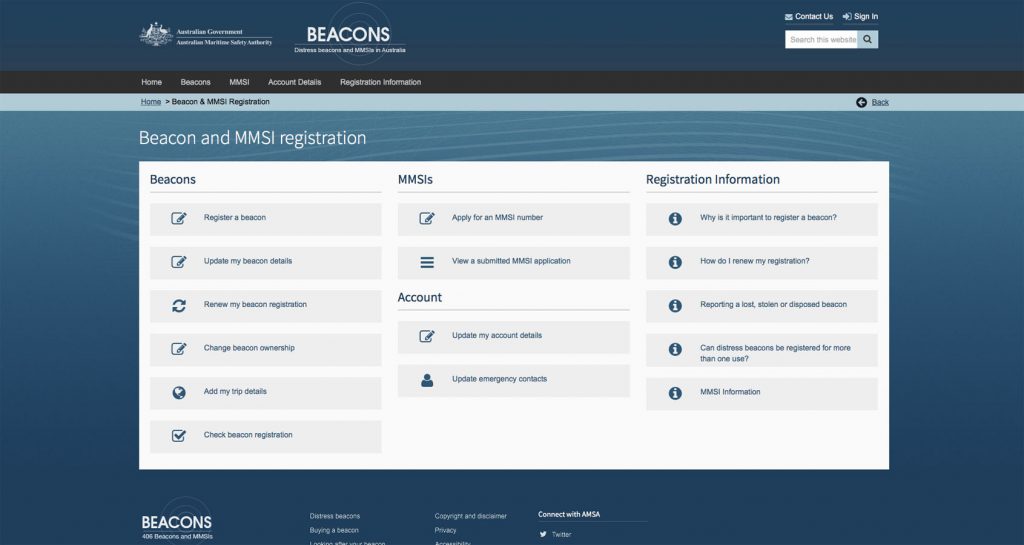Click the Twitter bird icon in footer
This screenshot has height=545, width=1024.
pyautogui.click(x=544, y=534)
